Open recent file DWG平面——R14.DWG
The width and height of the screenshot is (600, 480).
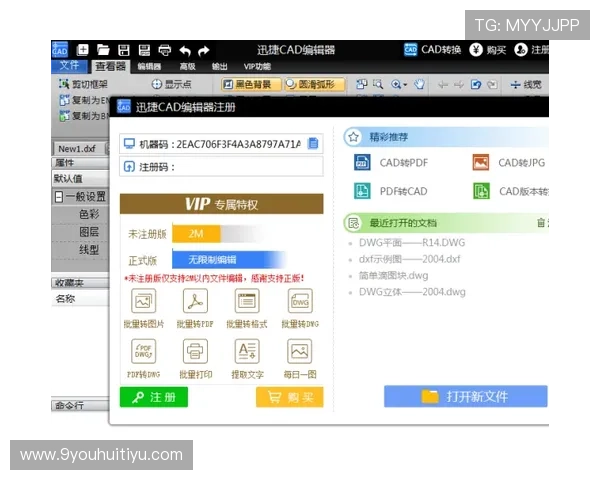point(412,243)
